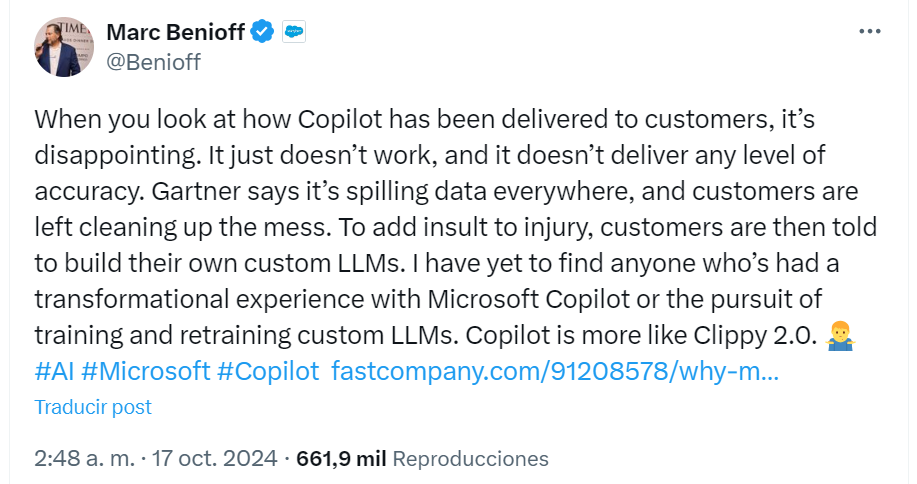Click the 2:48 a. m. timestamp
917x484 pixels.
pos(83,459)
